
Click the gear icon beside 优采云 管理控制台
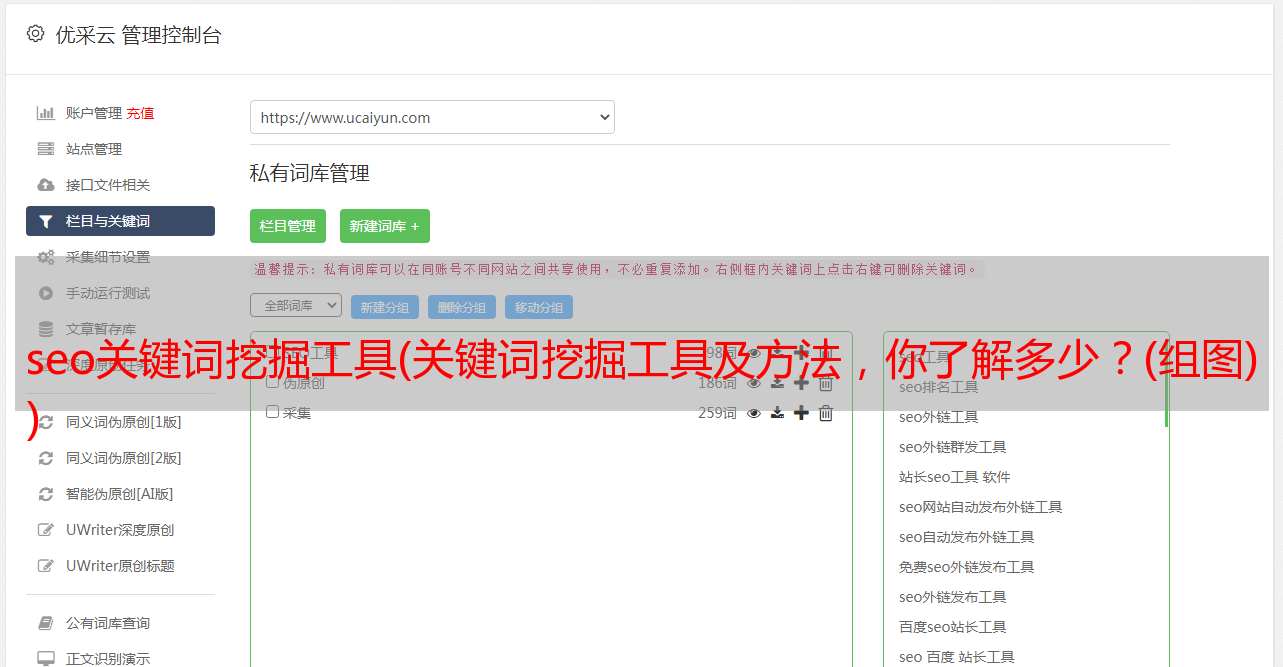click(35, 34)
